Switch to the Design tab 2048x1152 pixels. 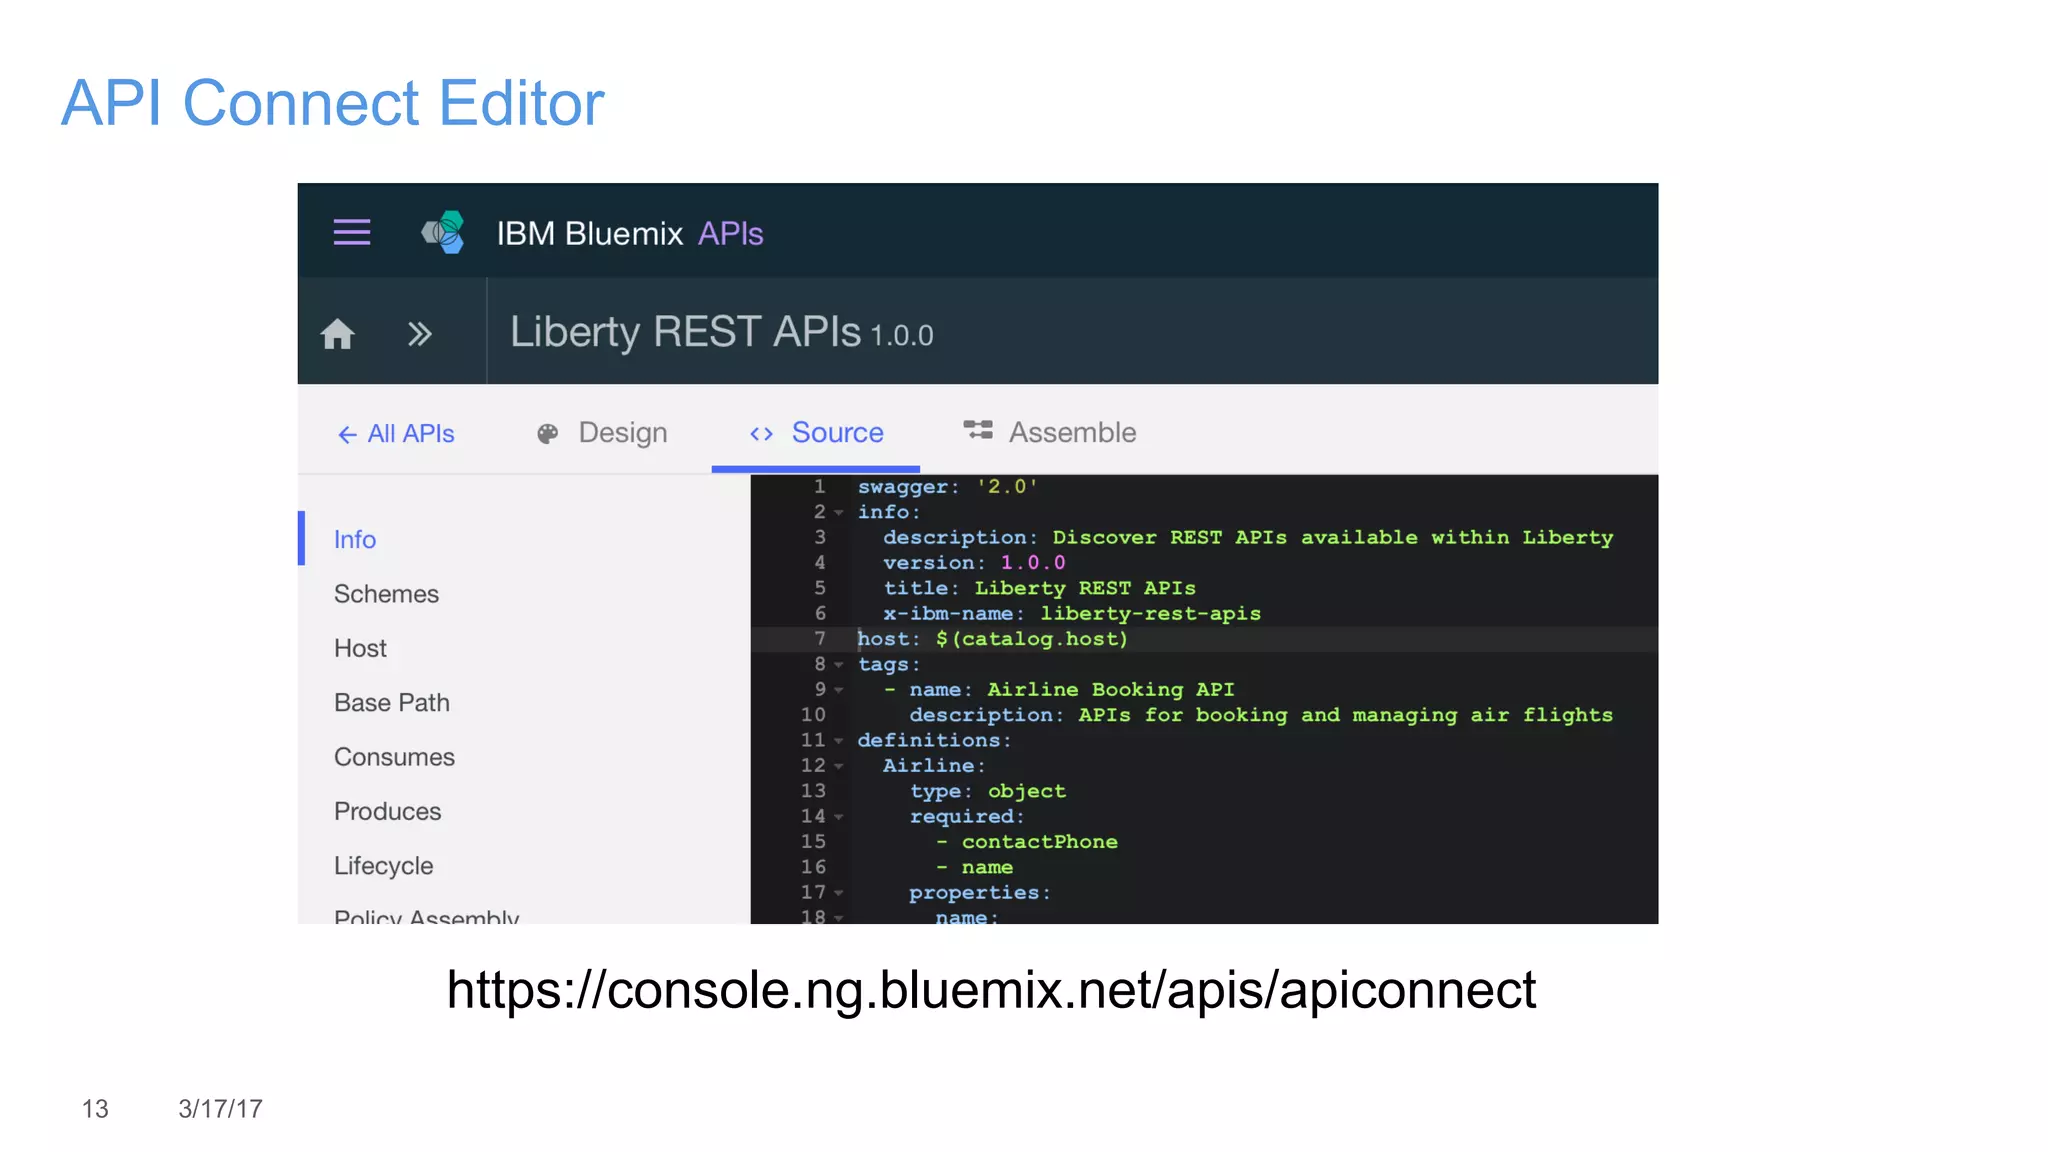pos(602,433)
